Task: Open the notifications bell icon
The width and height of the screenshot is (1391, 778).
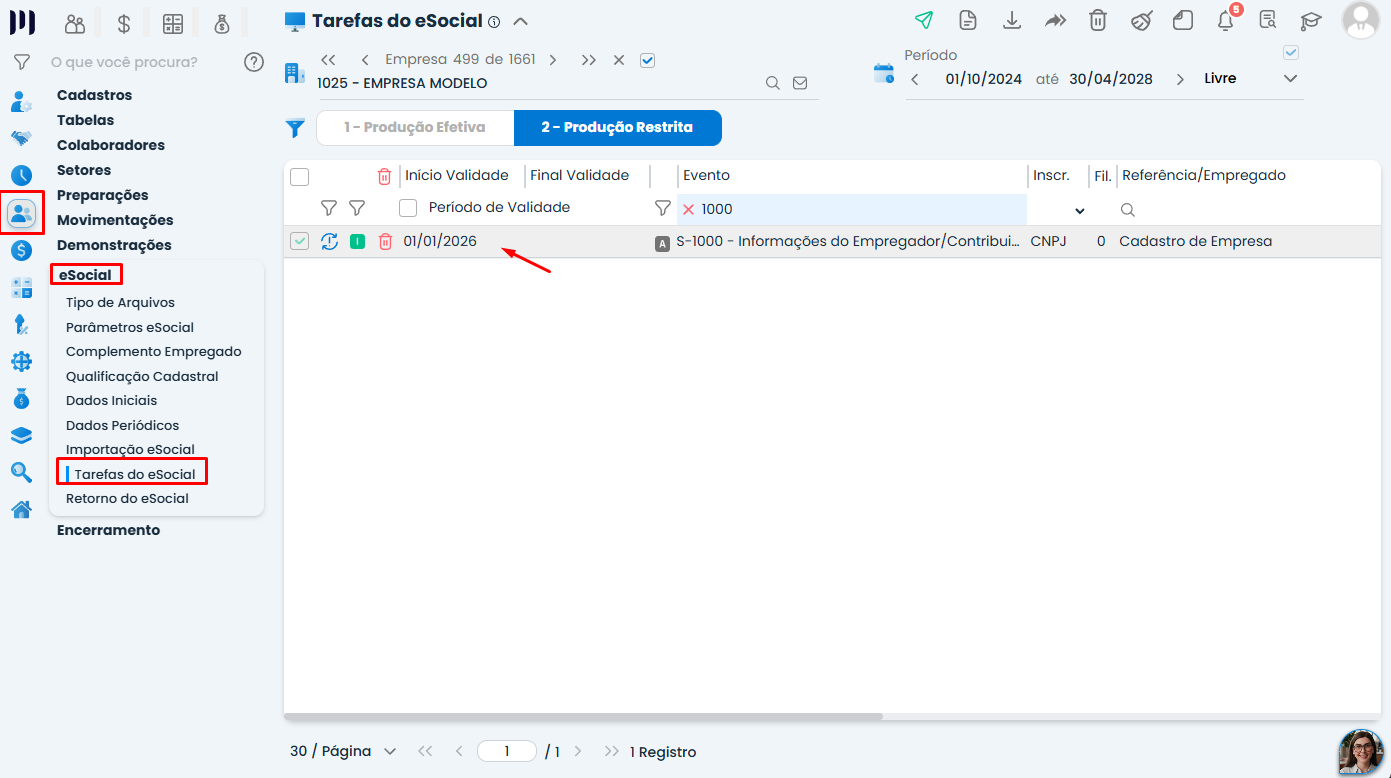Action: coord(1225,20)
